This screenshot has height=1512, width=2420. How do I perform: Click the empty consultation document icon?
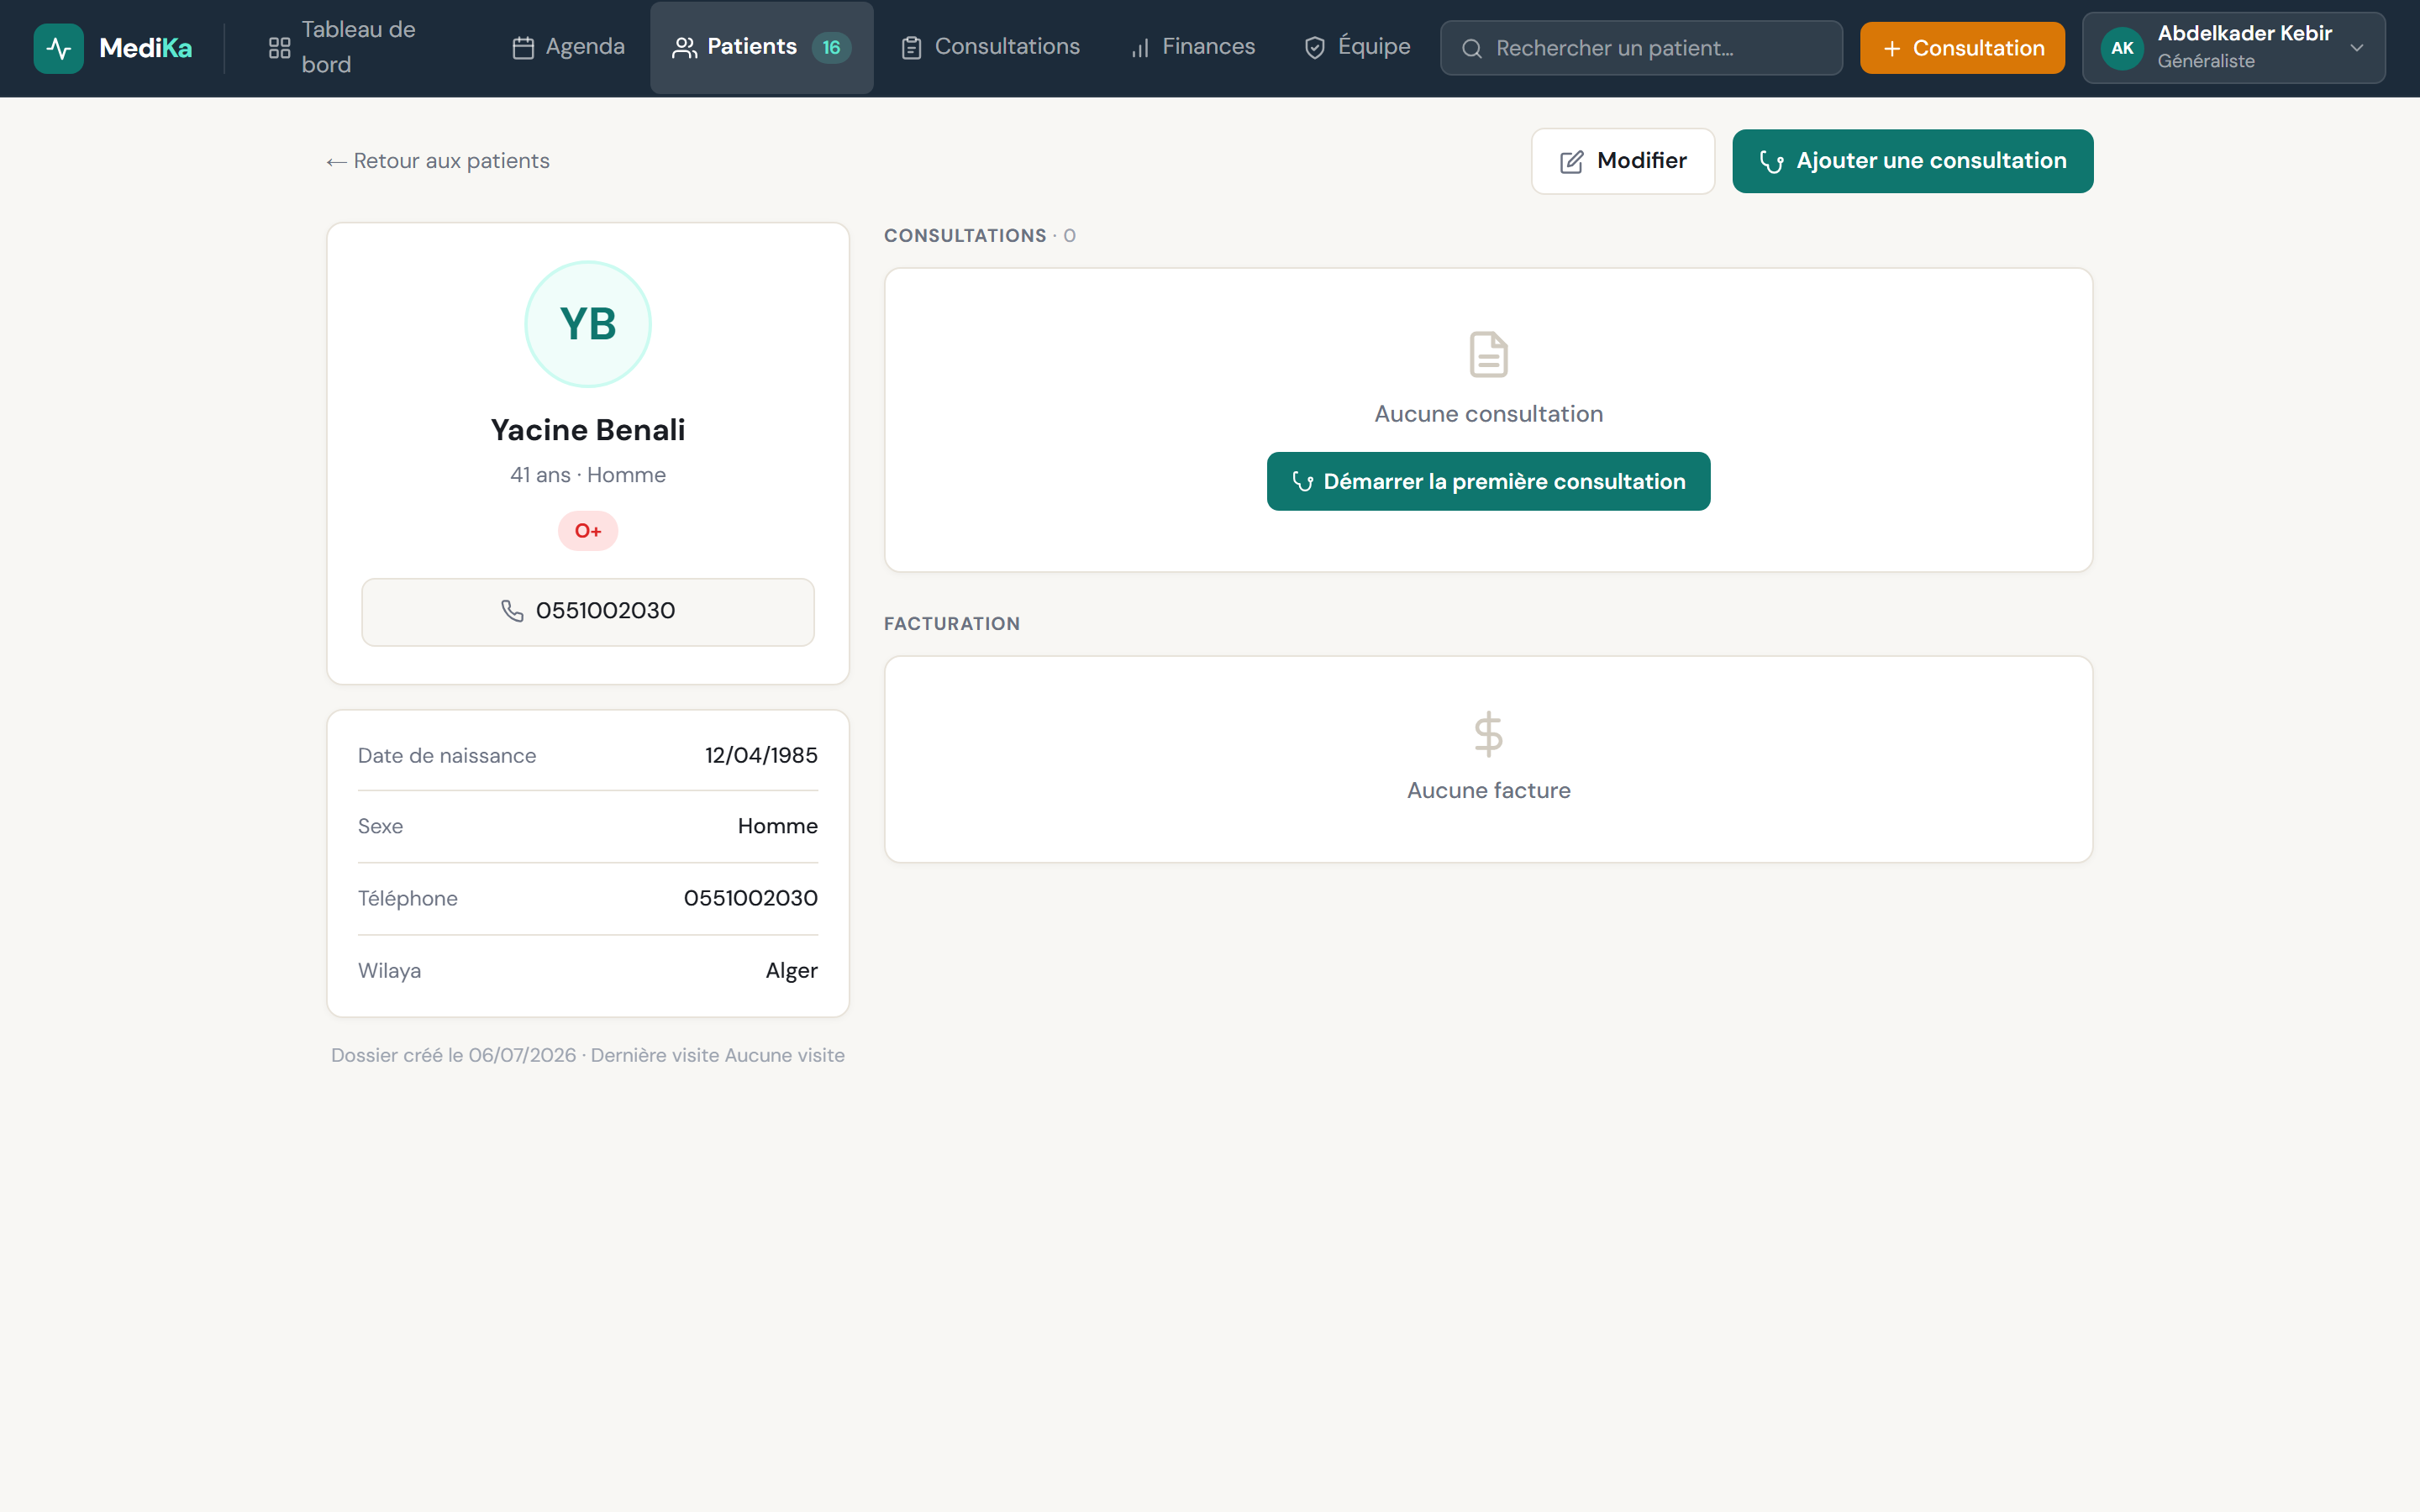pos(1488,354)
